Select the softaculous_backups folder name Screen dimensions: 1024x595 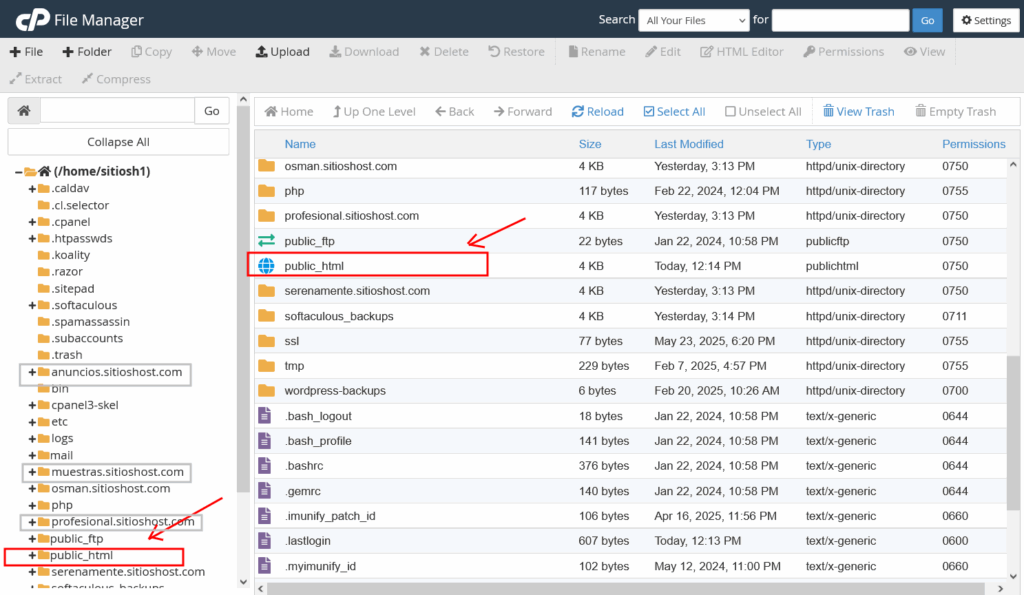(x=339, y=316)
